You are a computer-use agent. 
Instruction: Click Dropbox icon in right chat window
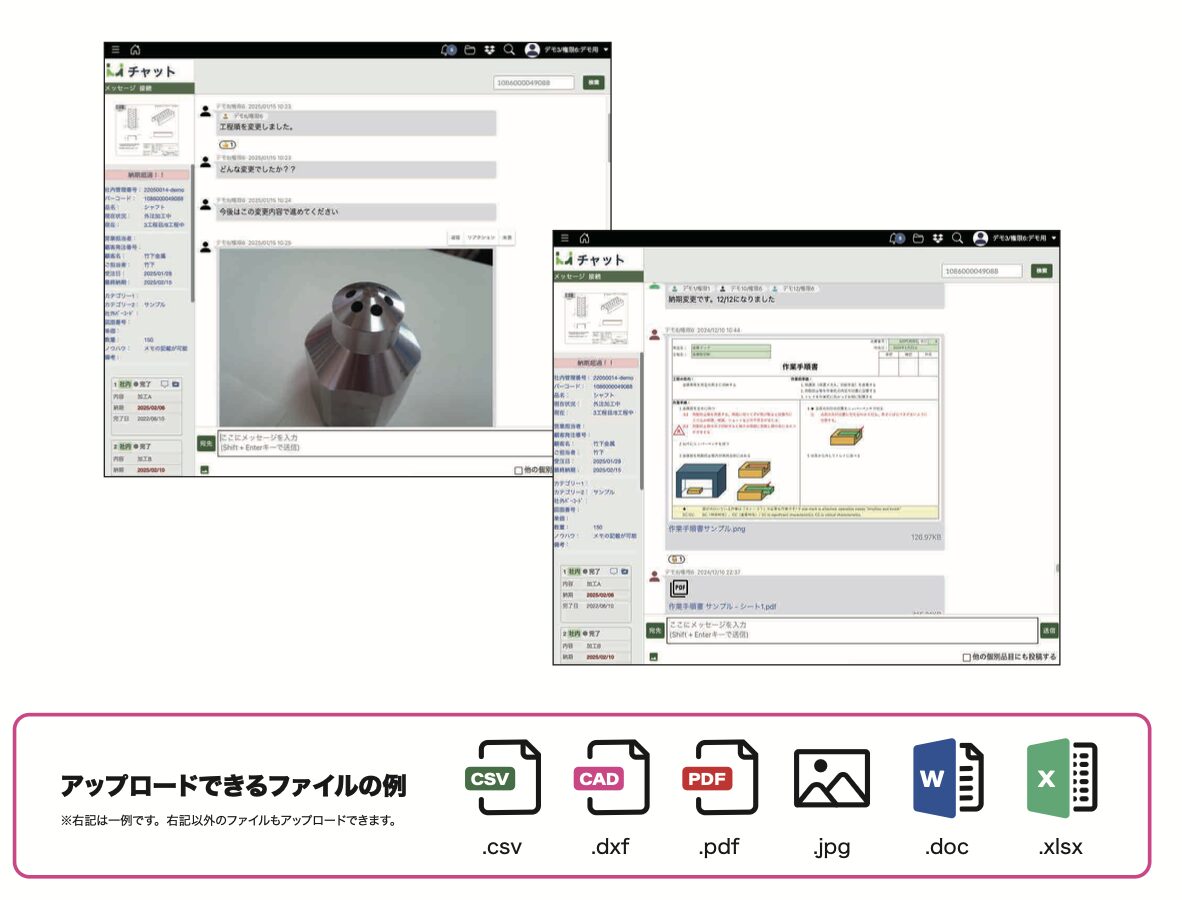pyautogui.click(x=938, y=238)
